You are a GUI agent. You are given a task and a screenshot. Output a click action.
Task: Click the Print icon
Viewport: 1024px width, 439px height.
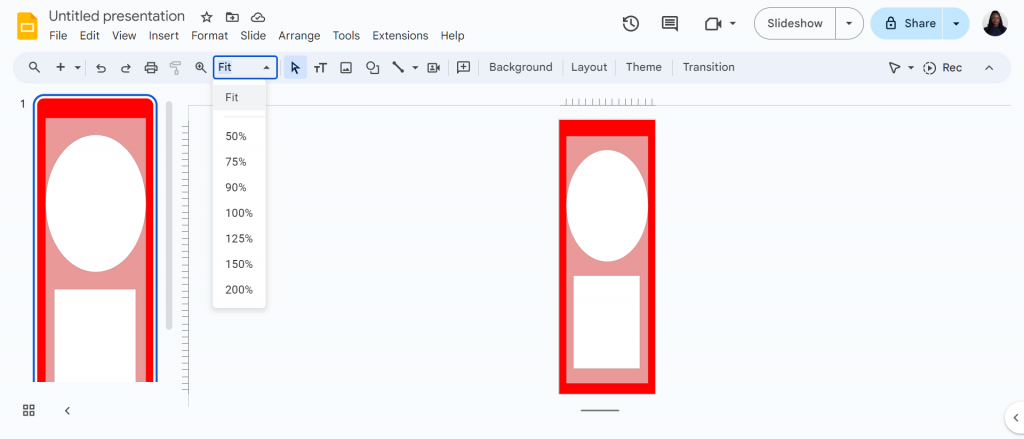(x=151, y=67)
